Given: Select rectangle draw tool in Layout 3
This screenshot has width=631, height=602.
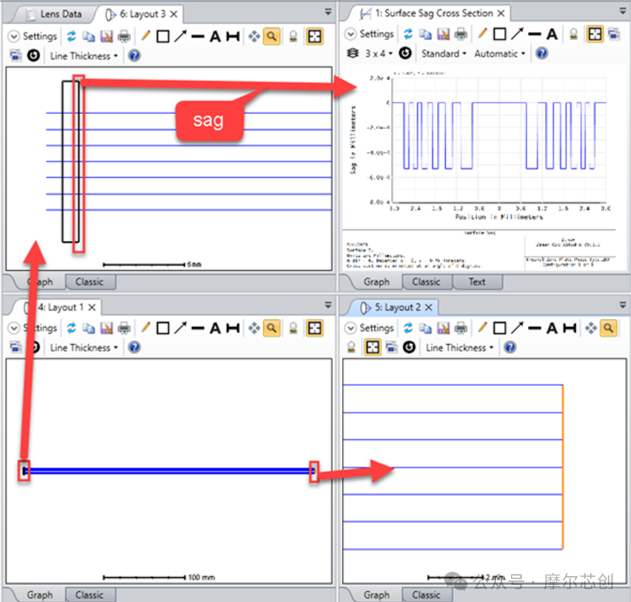Looking at the screenshot, I should click(x=163, y=36).
